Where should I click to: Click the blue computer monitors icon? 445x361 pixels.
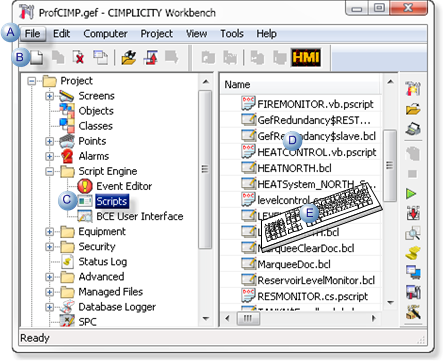click(413, 272)
